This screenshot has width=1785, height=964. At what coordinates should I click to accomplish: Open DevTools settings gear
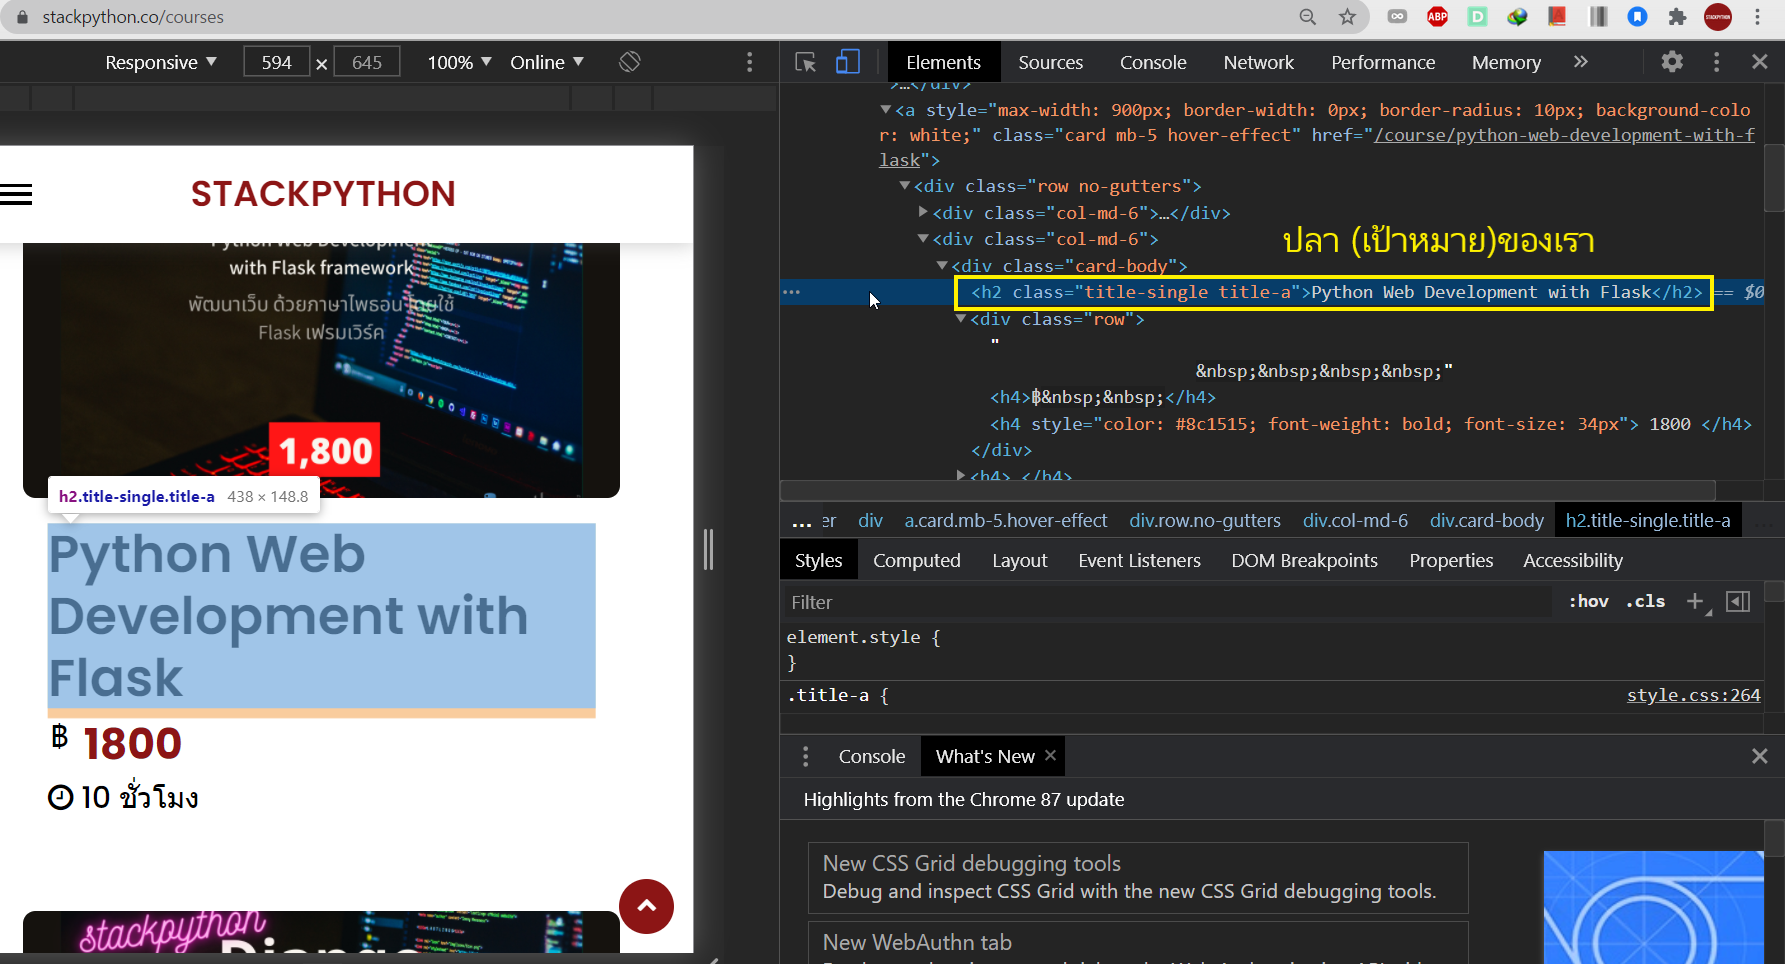click(x=1672, y=62)
